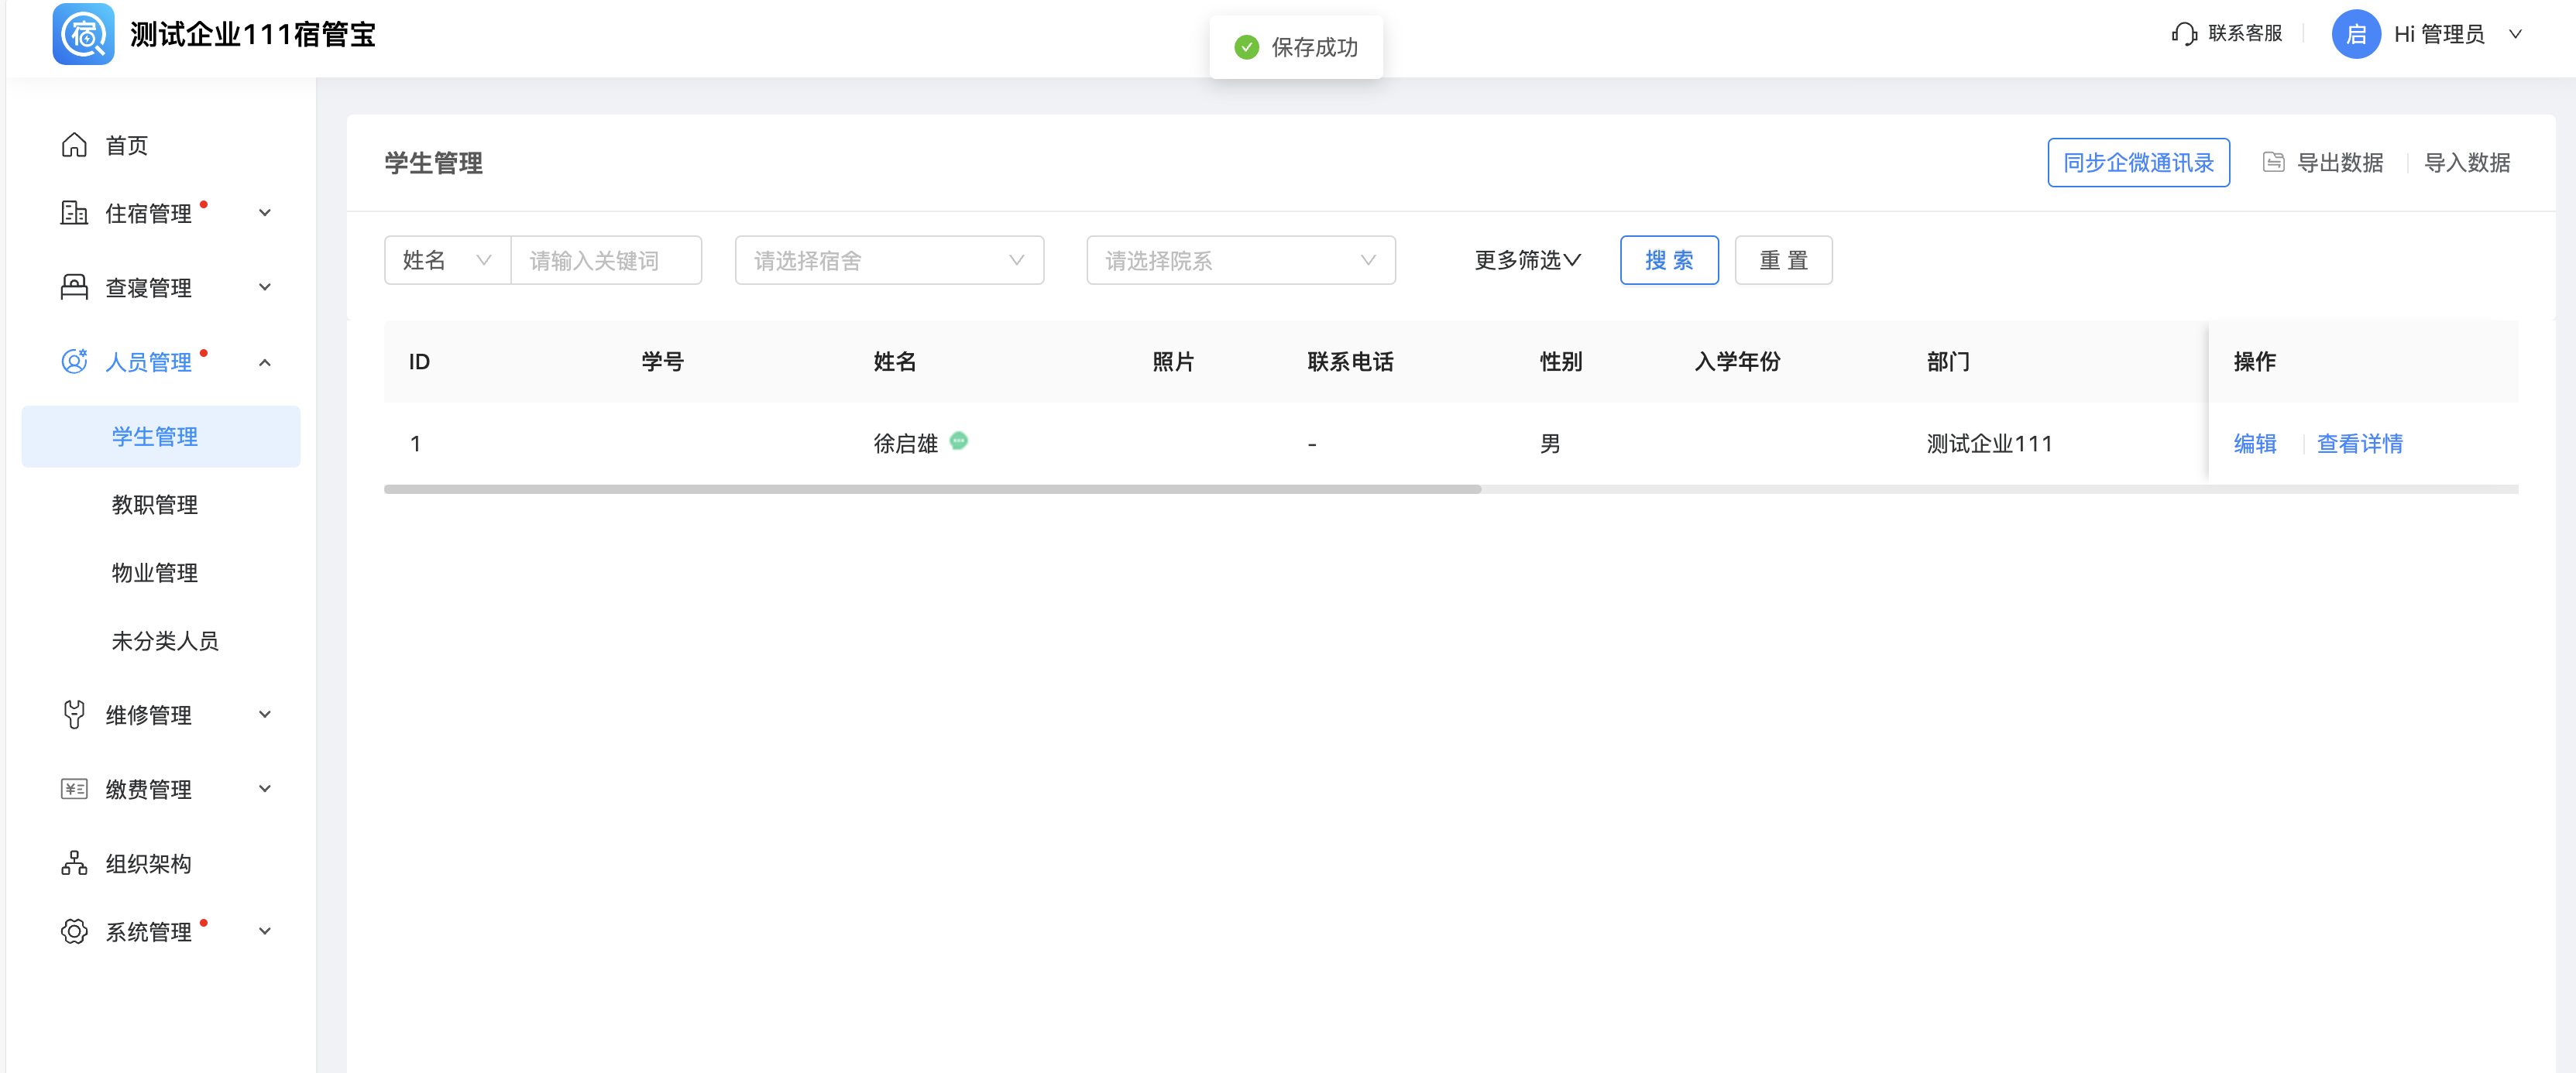Click the 测试企业111 department cell

1989,443
